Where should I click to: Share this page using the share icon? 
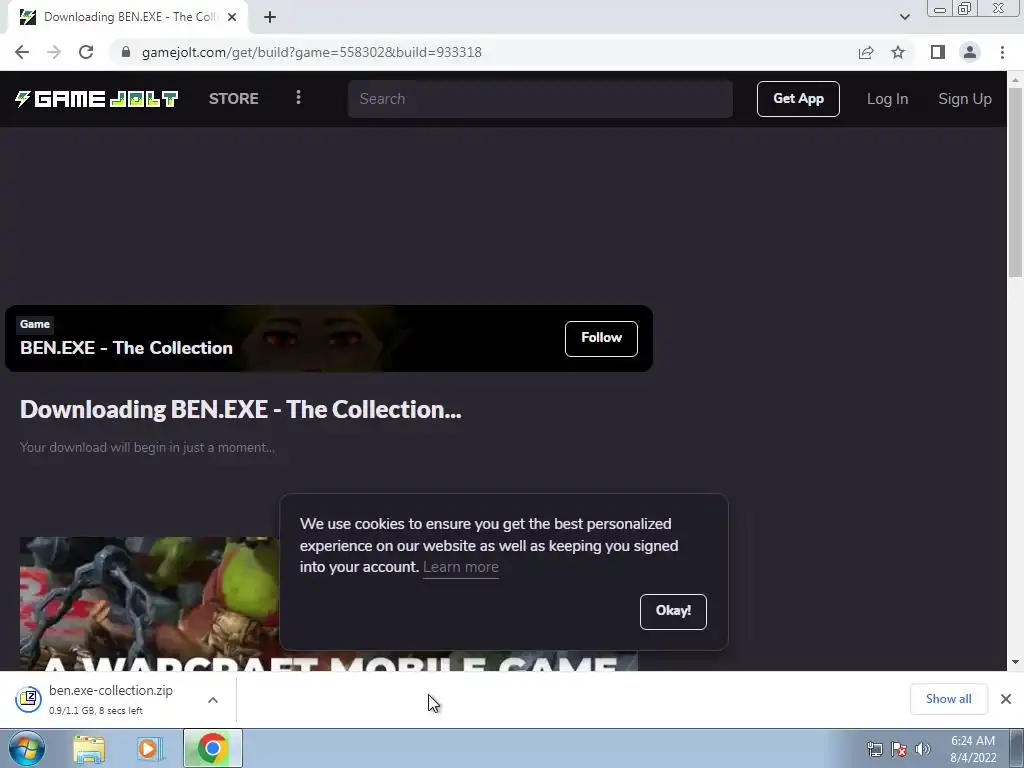point(866,52)
